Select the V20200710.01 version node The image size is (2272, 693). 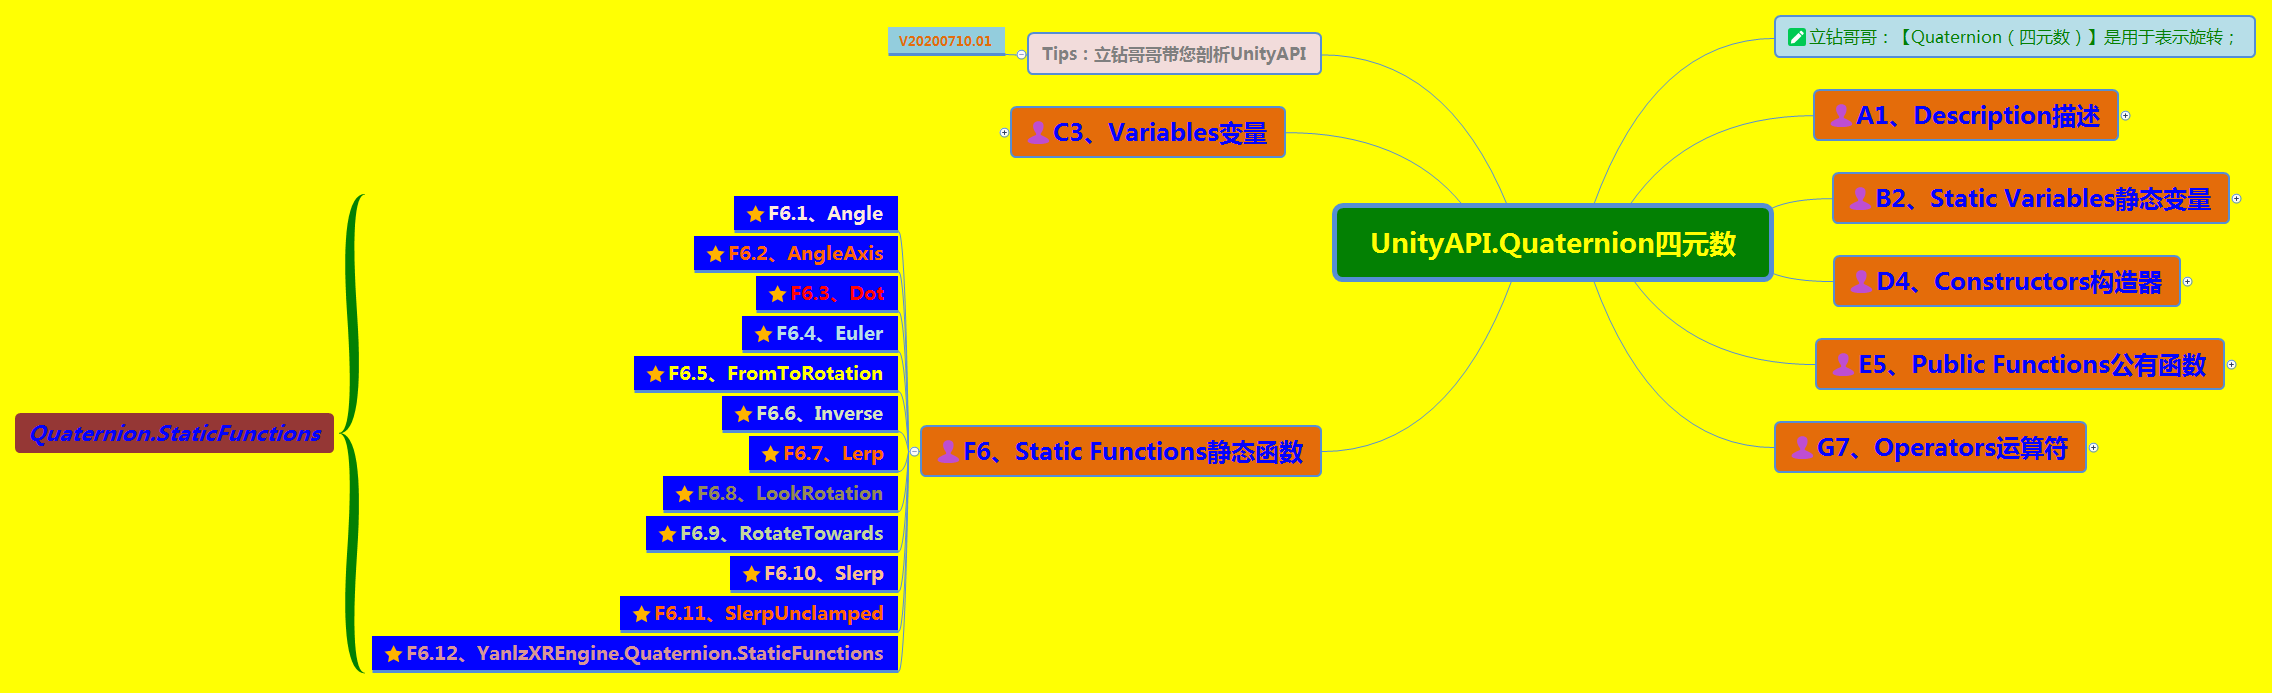tap(946, 41)
